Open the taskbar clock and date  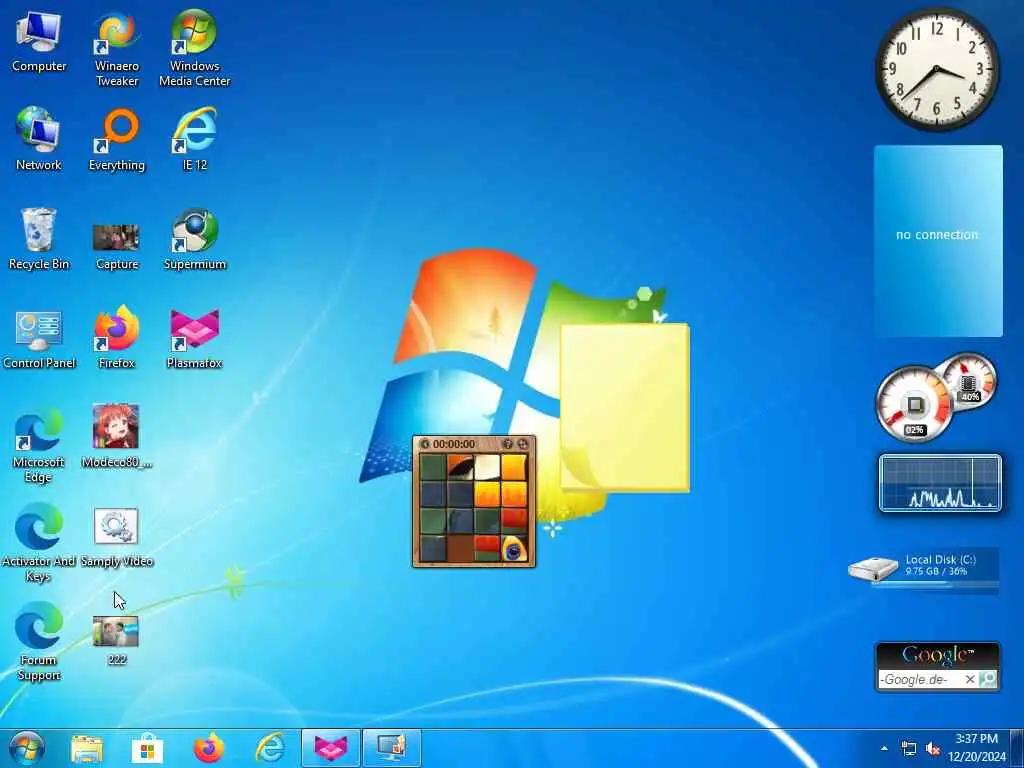(977, 748)
